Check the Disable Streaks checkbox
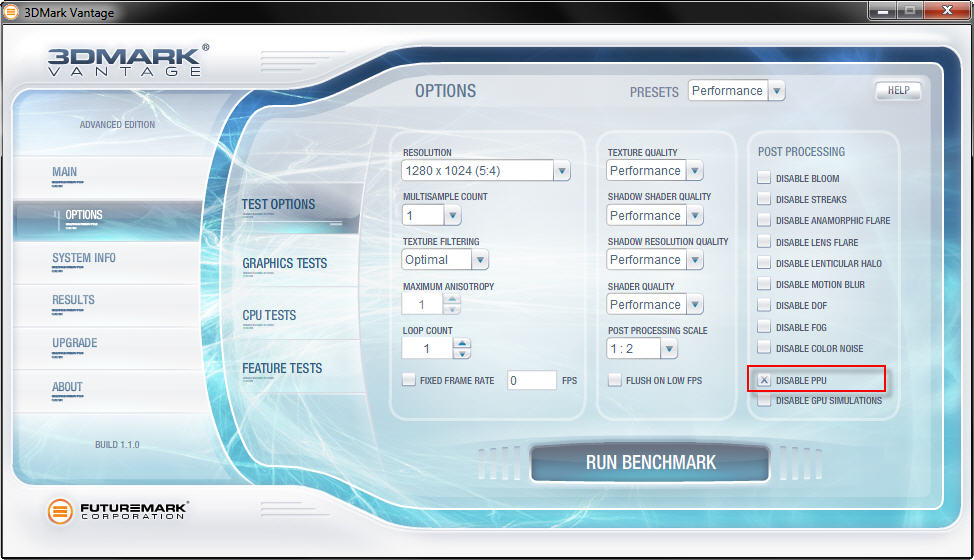The width and height of the screenshot is (974, 560). (x=764, y=199)
